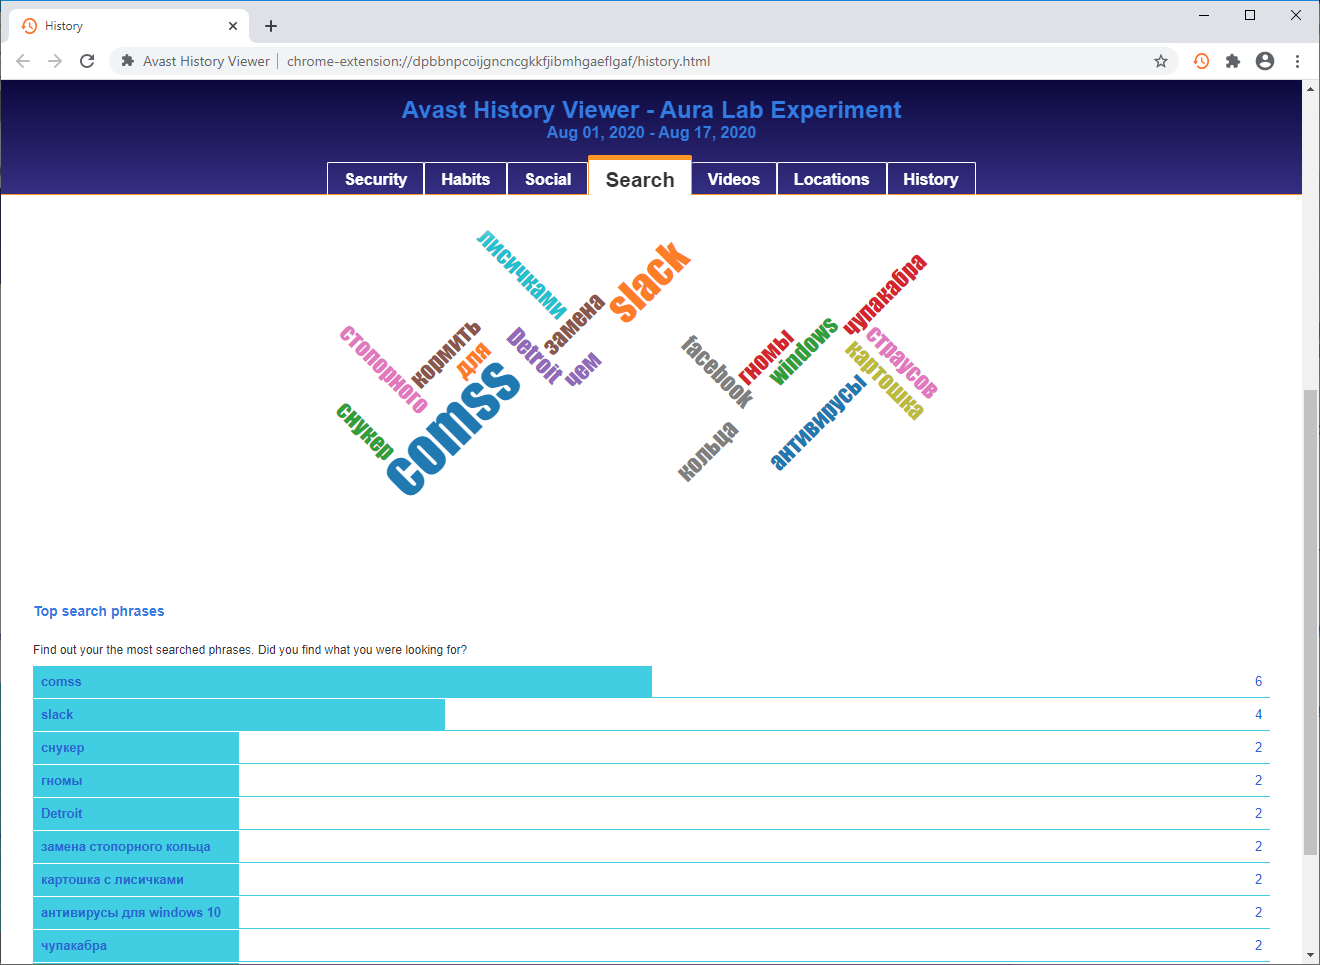
Task: Switch to the Security tab
Action: point(376,179)
